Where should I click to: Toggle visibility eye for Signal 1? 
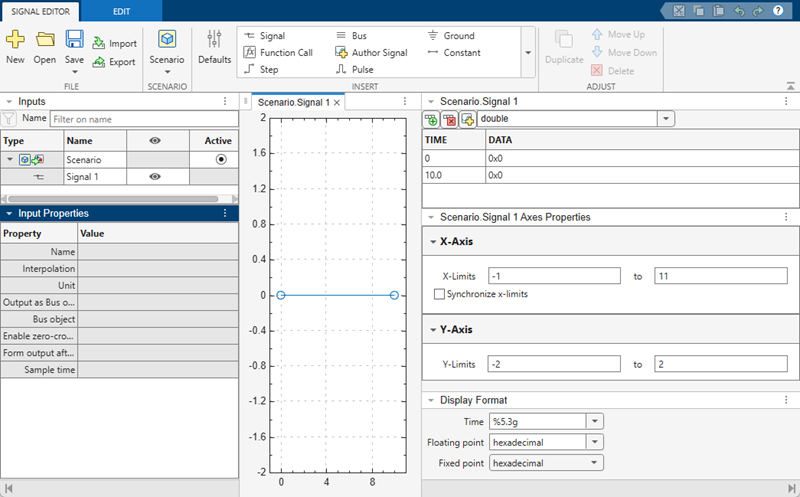155,177
